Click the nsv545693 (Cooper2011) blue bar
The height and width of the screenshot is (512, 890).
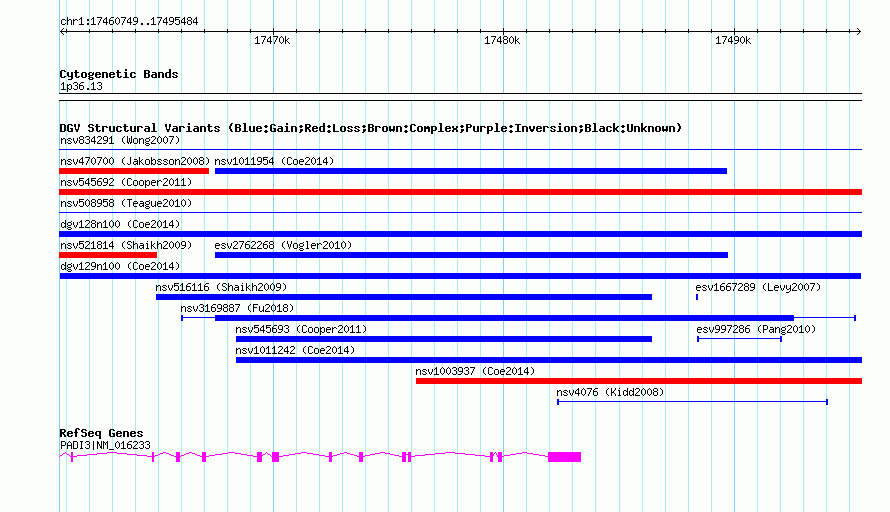point(444,339)
